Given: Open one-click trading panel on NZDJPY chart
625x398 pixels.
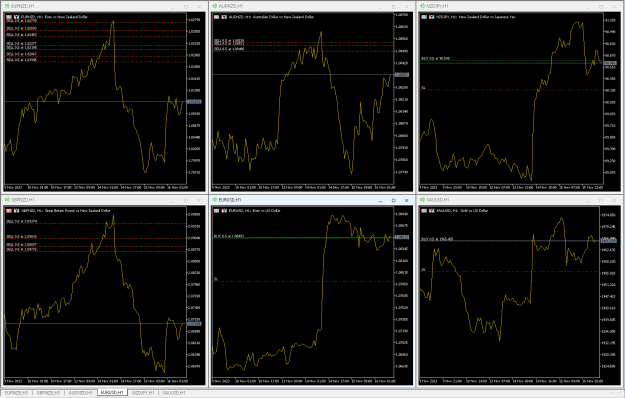Looking at the screenshot, I should [x=424, y=17].
